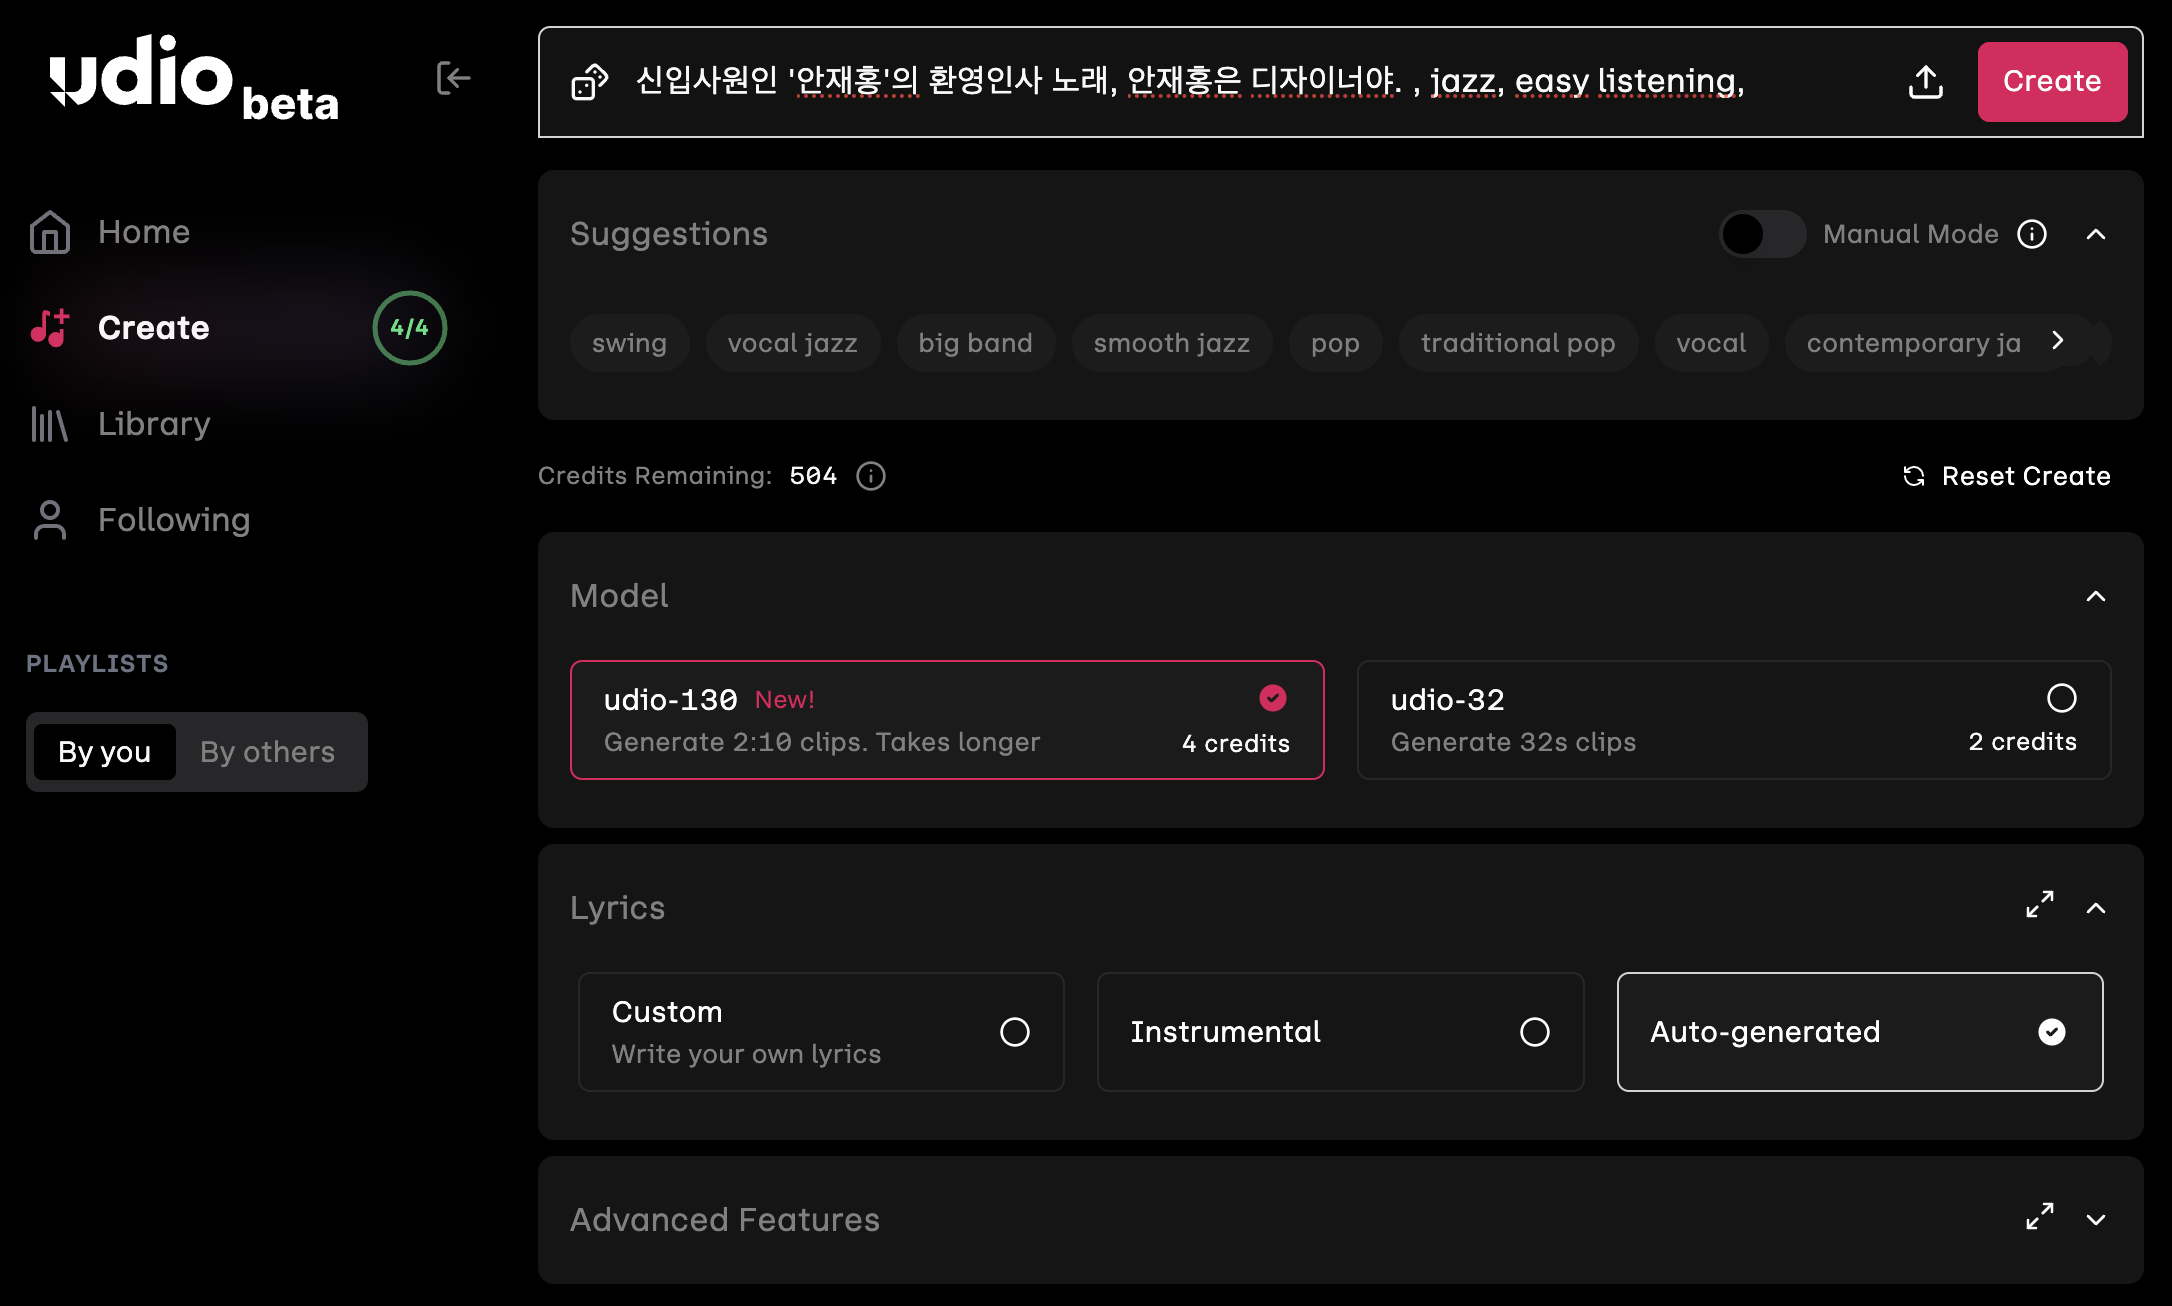Viewport: 2172px width, 1306px height.
Task: Click the Create button
Action: [x=2051, y=82]
